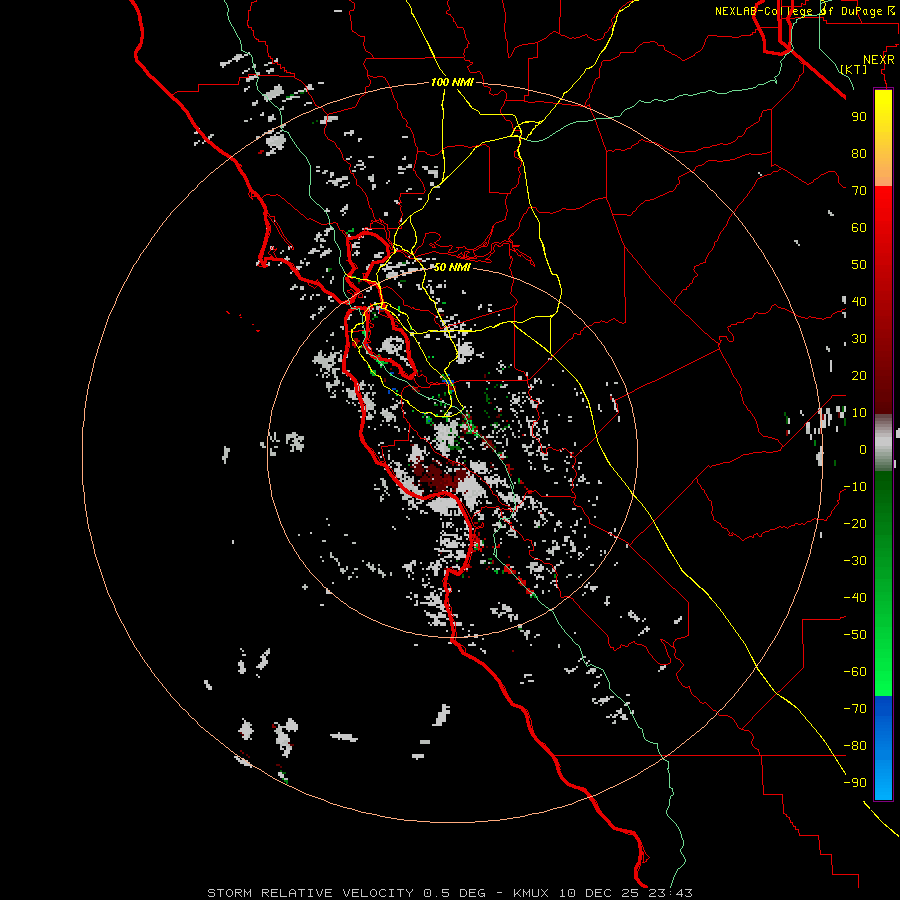Image resolution: width=900 pixels, height=900 pixels.
Task: Click the 10 value on velocity scale
Action: pyautogui.click(x=859, y=413)
